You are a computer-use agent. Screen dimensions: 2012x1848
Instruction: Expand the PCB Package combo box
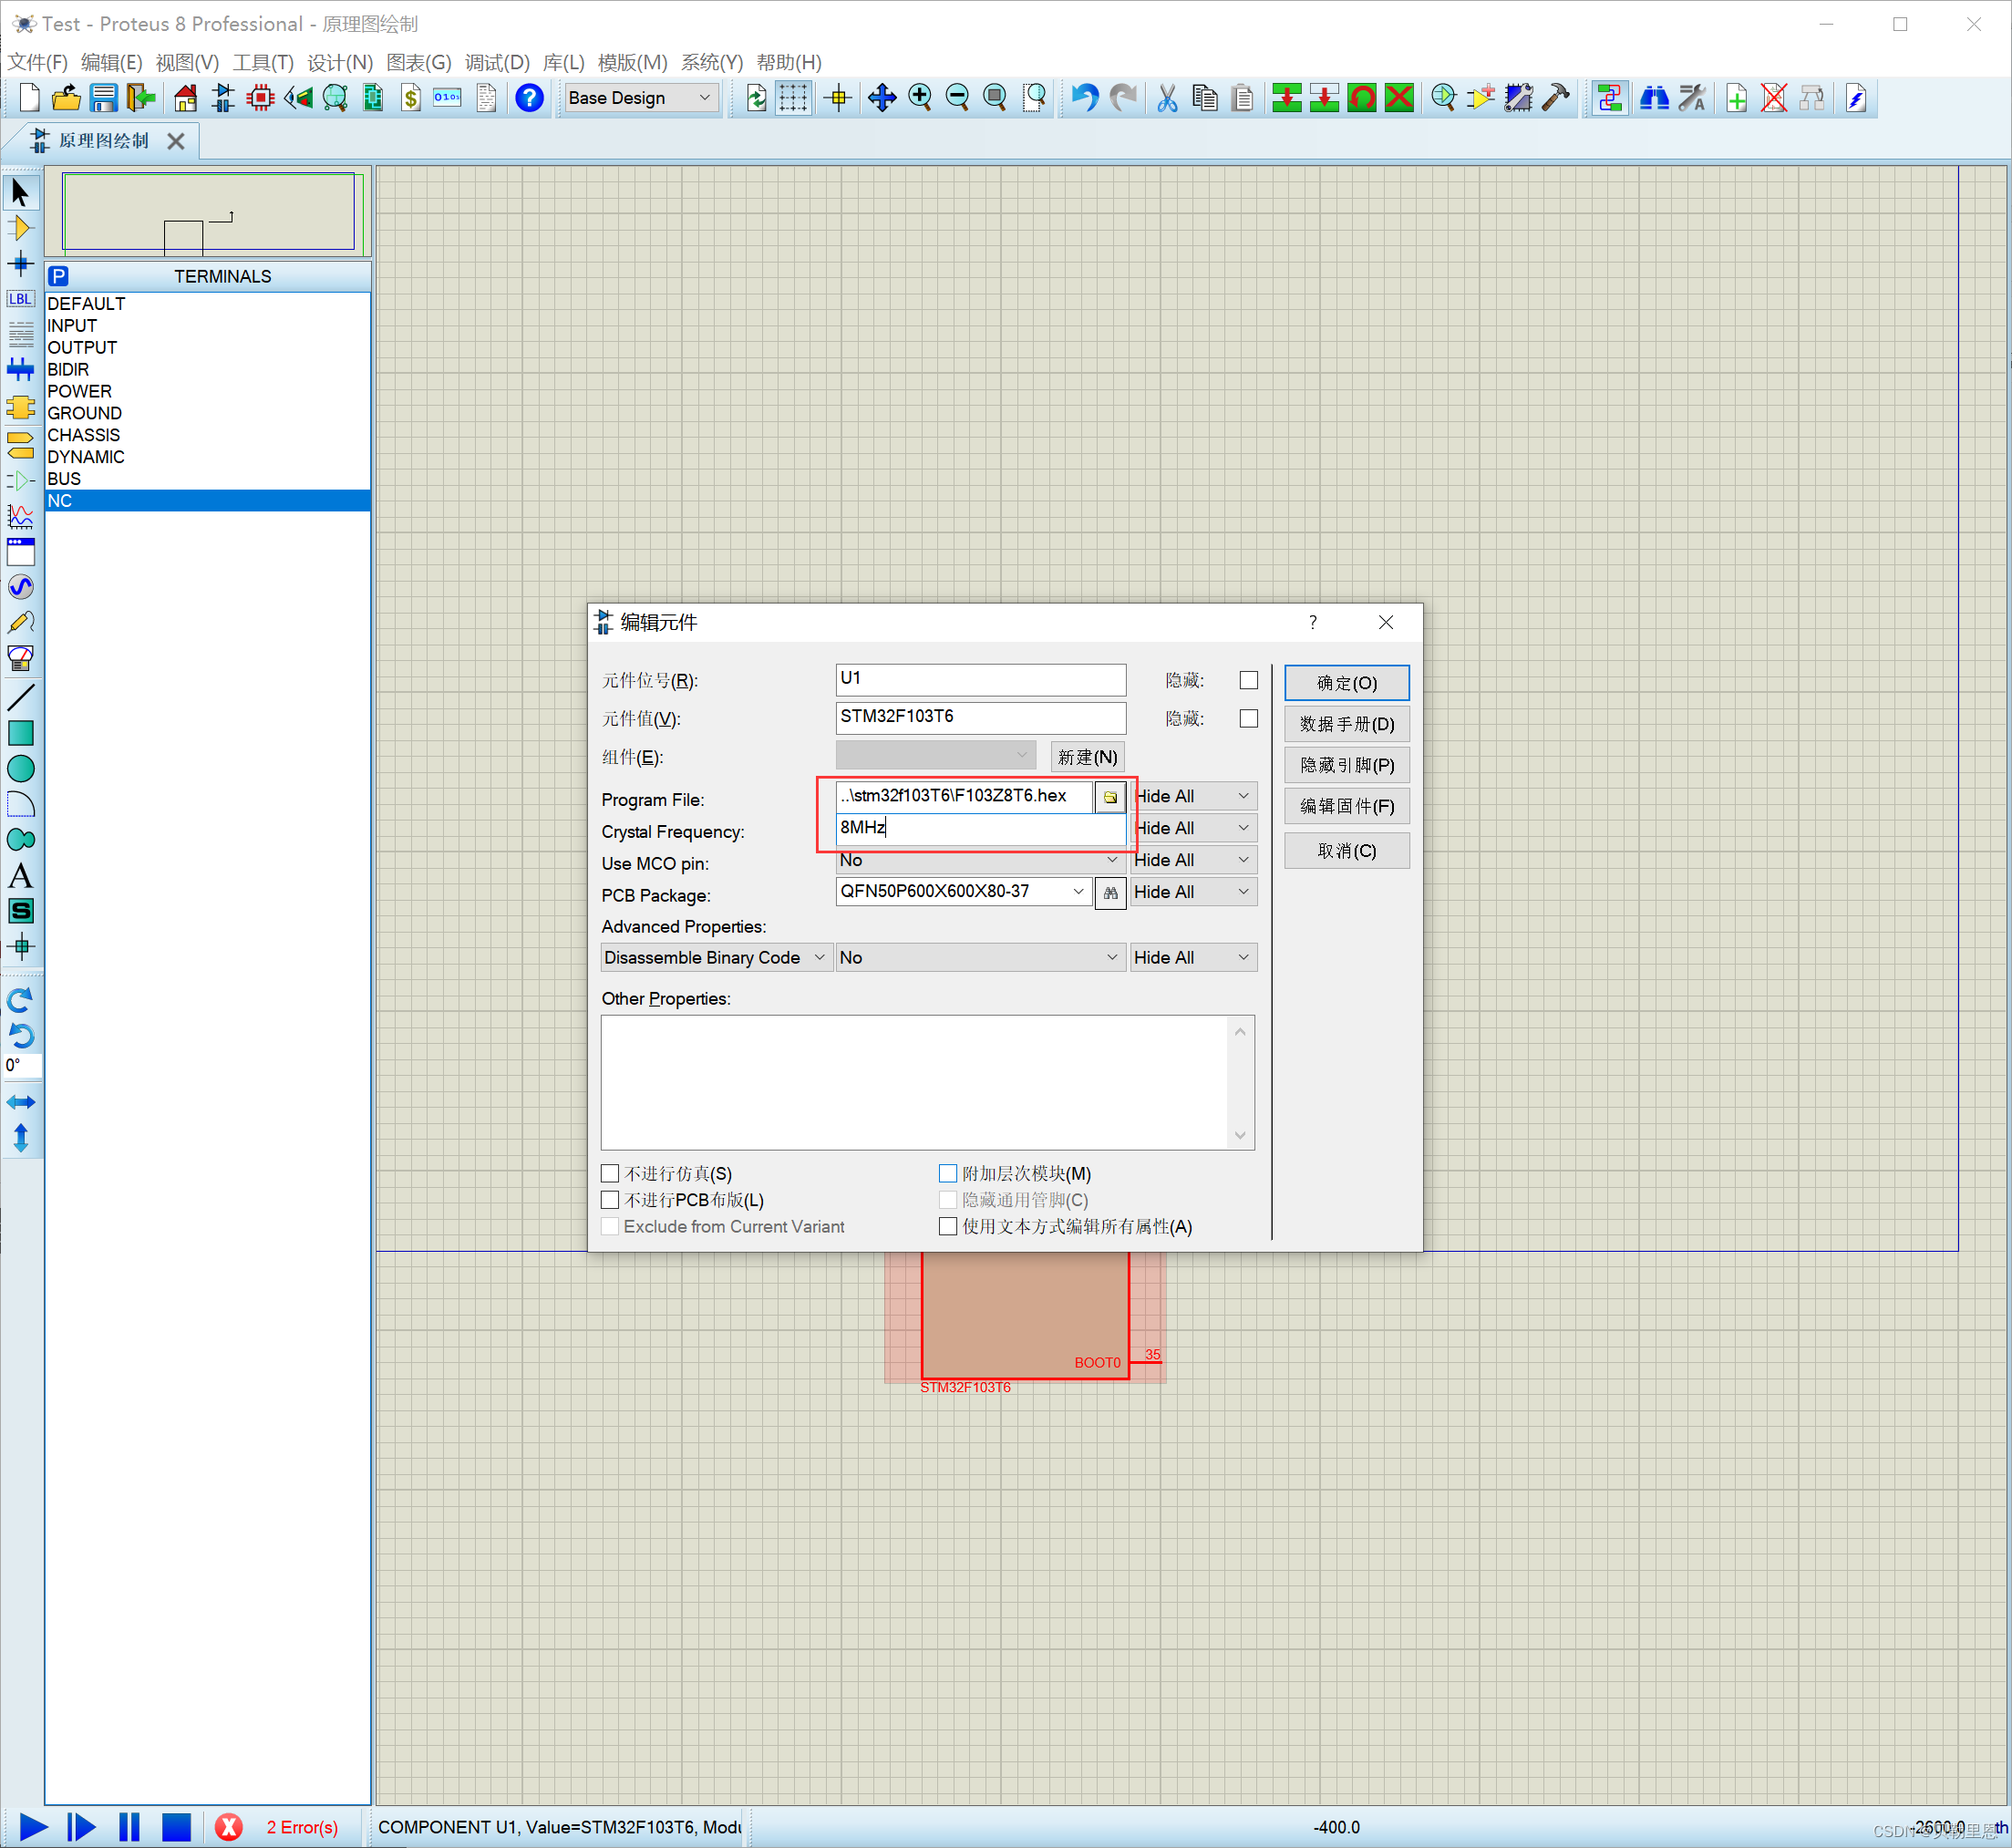1077,891
